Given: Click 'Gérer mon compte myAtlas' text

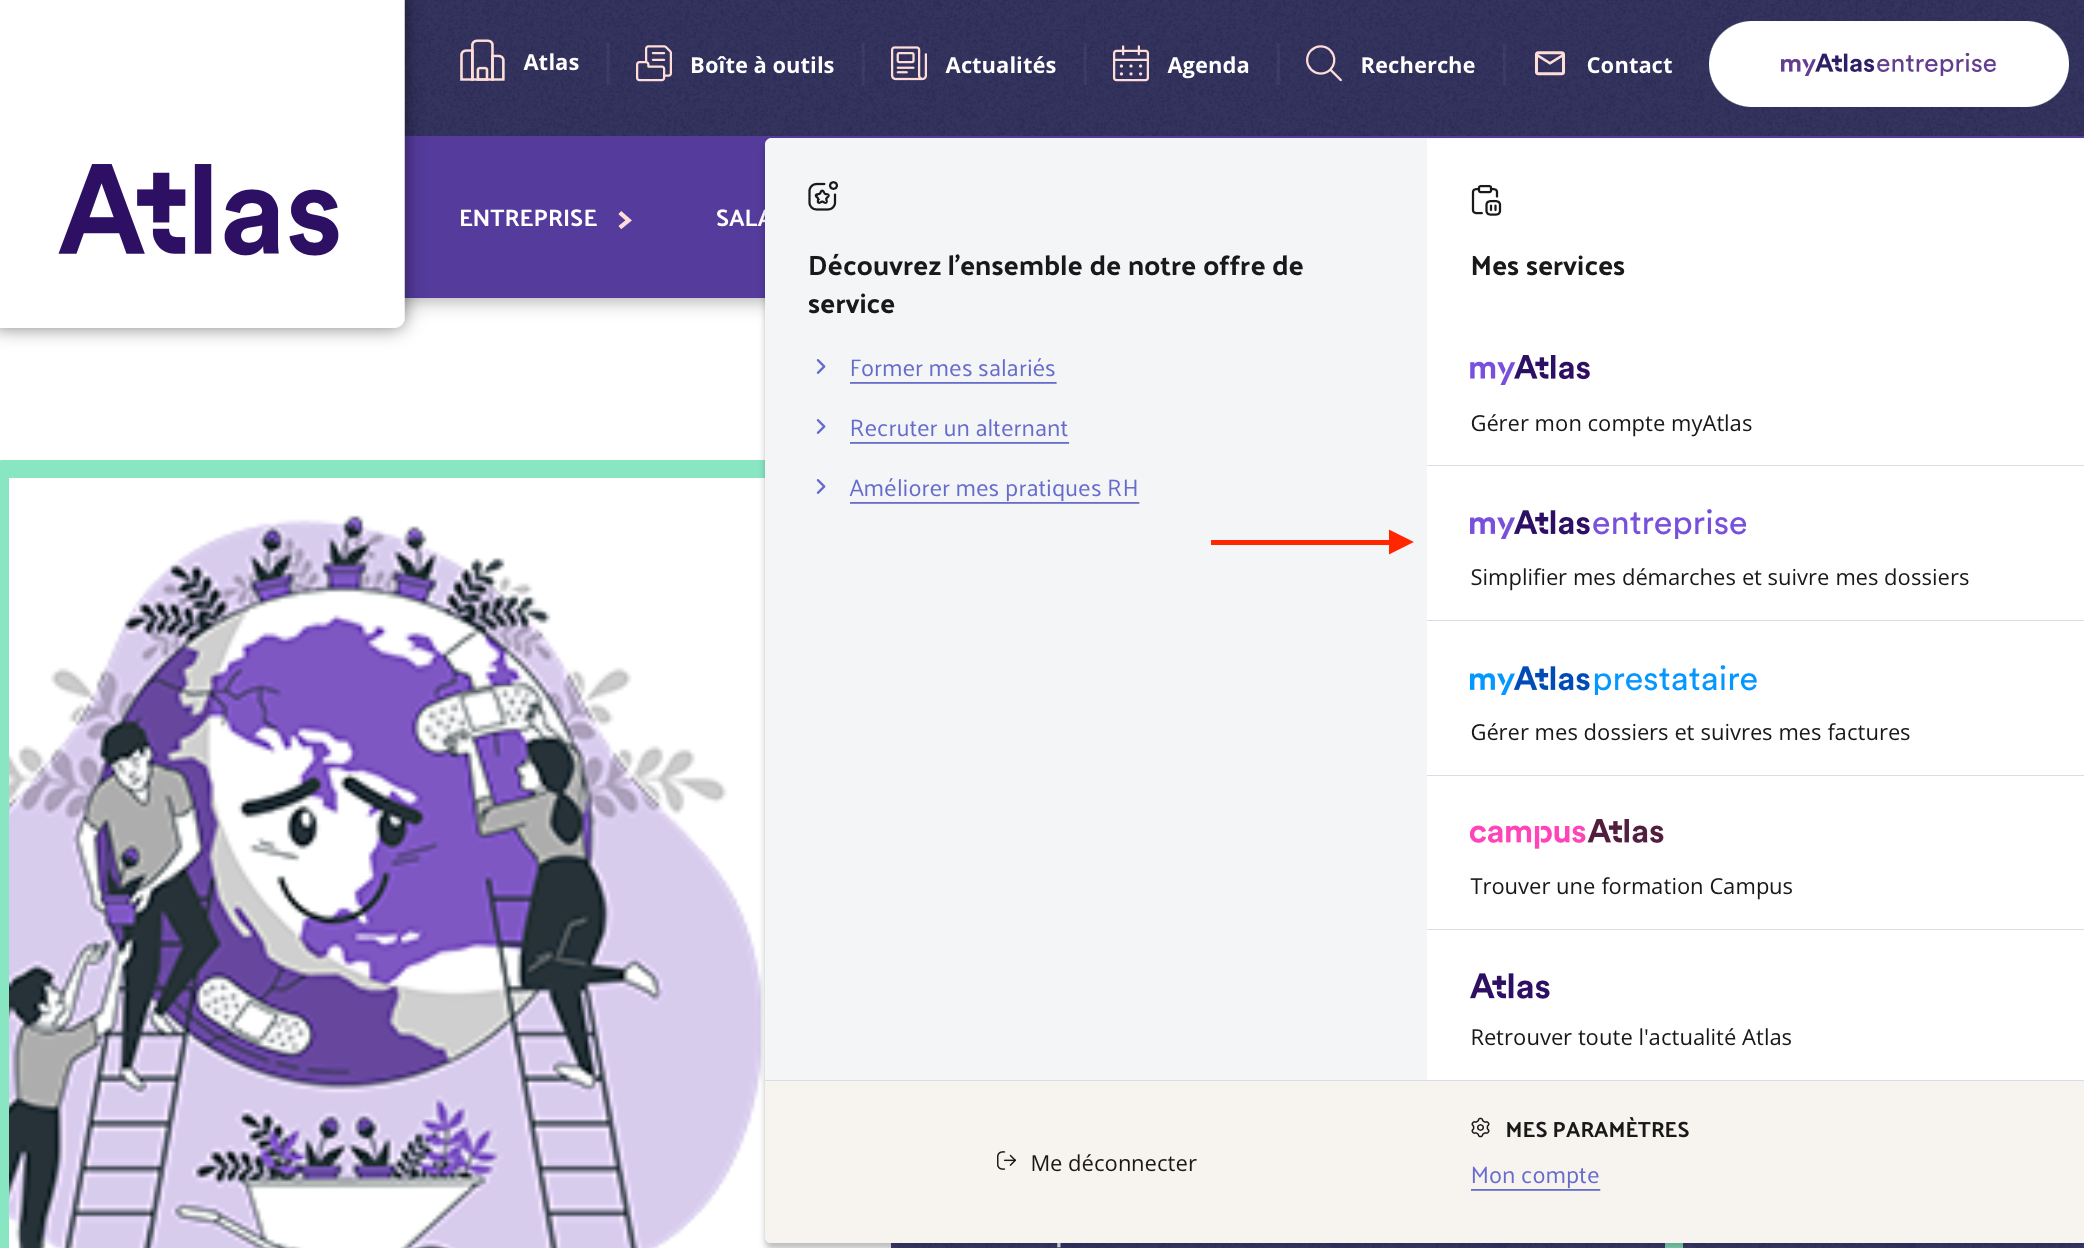Looking at the screenshot, I should (x=1611, y=423).
